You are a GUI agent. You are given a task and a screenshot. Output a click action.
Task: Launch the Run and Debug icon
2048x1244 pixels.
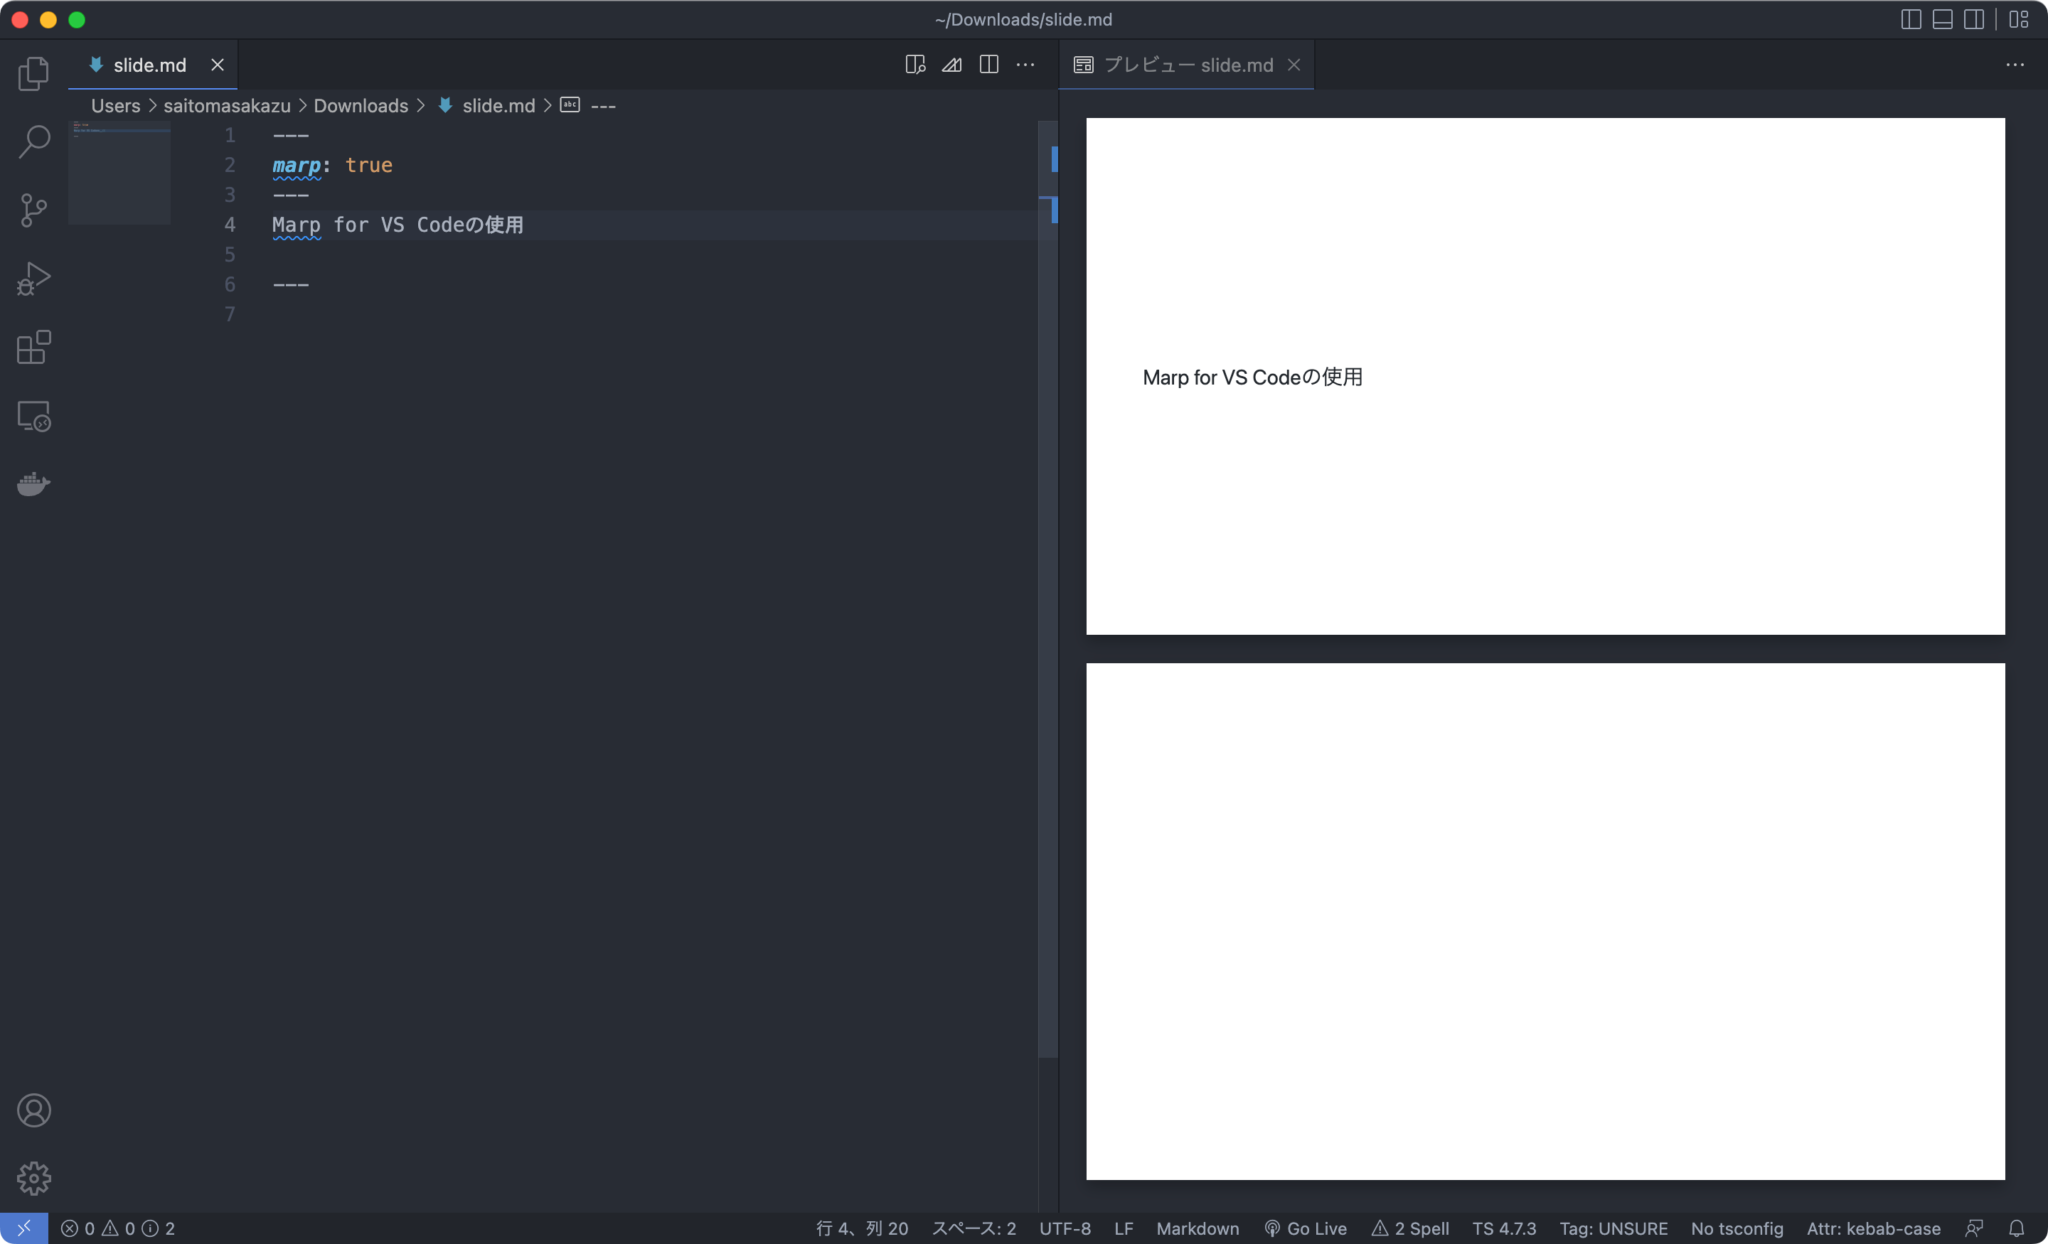pyautogui.click(x=34, y=278)
